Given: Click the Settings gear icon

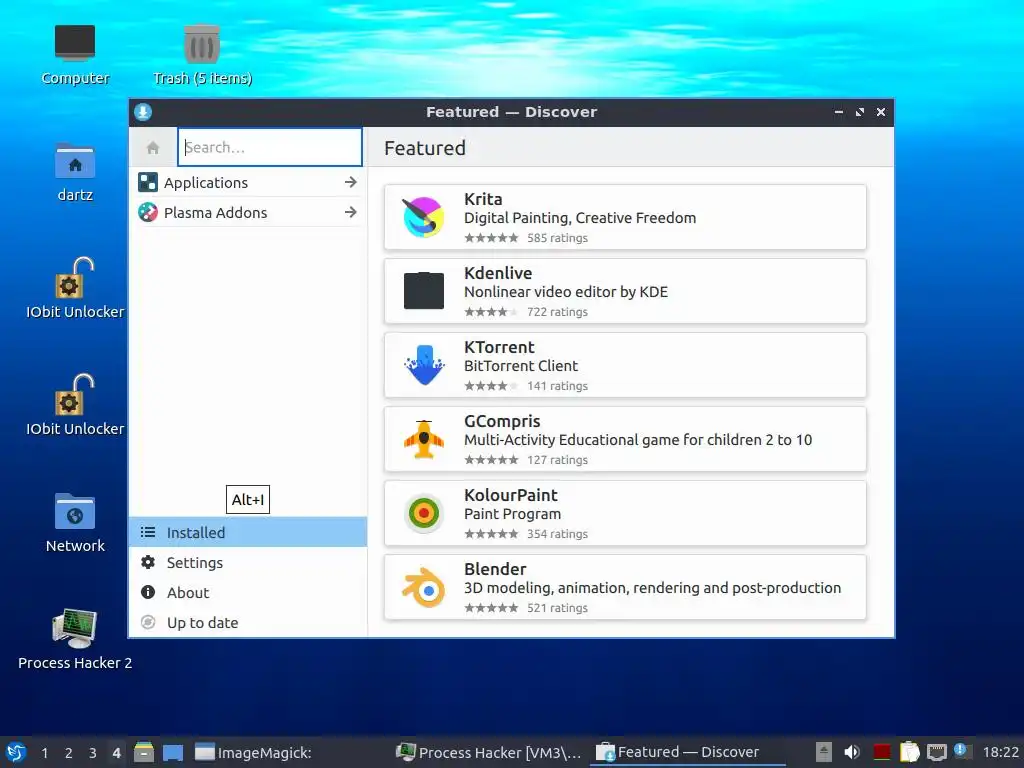Looking at the screenshot, I should (148, 562).
